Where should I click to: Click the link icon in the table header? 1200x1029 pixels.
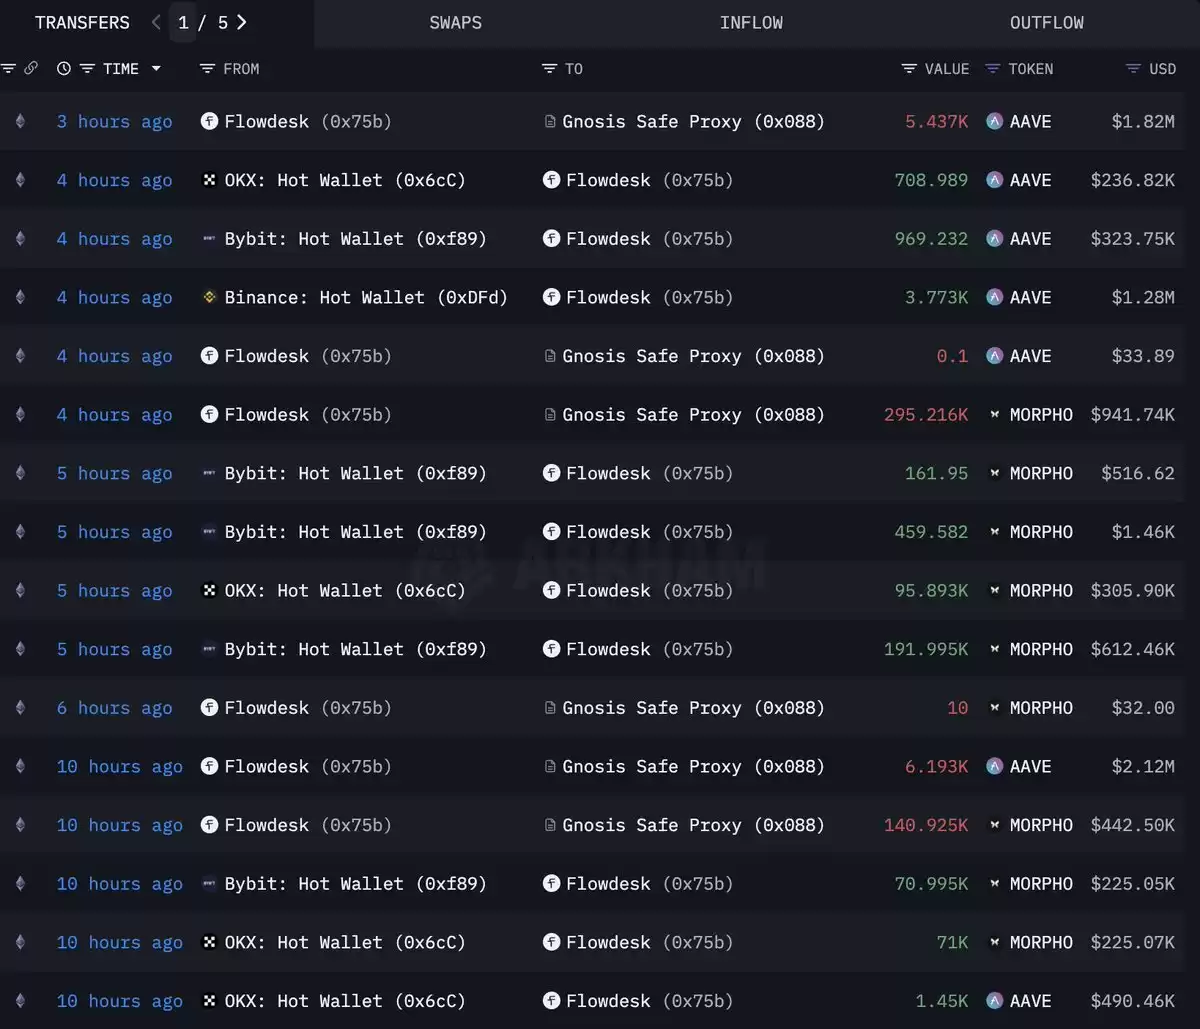point(31,68)
